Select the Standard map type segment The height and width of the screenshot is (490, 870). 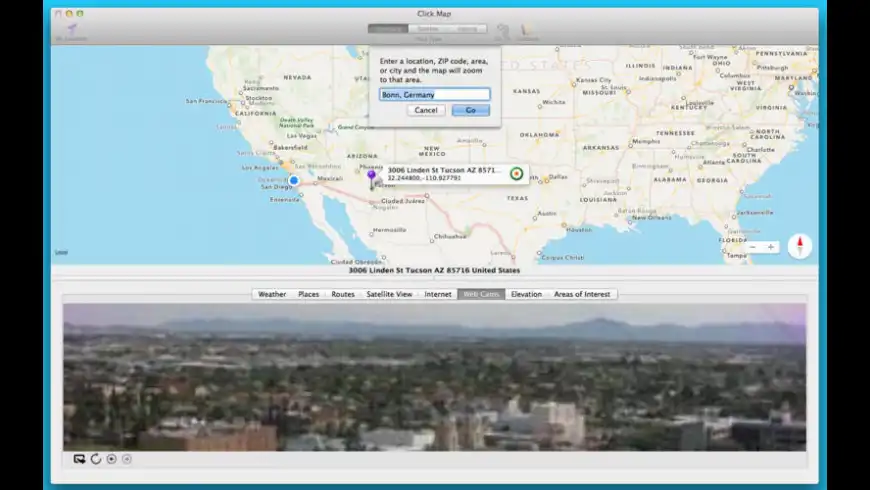[388, 29]
